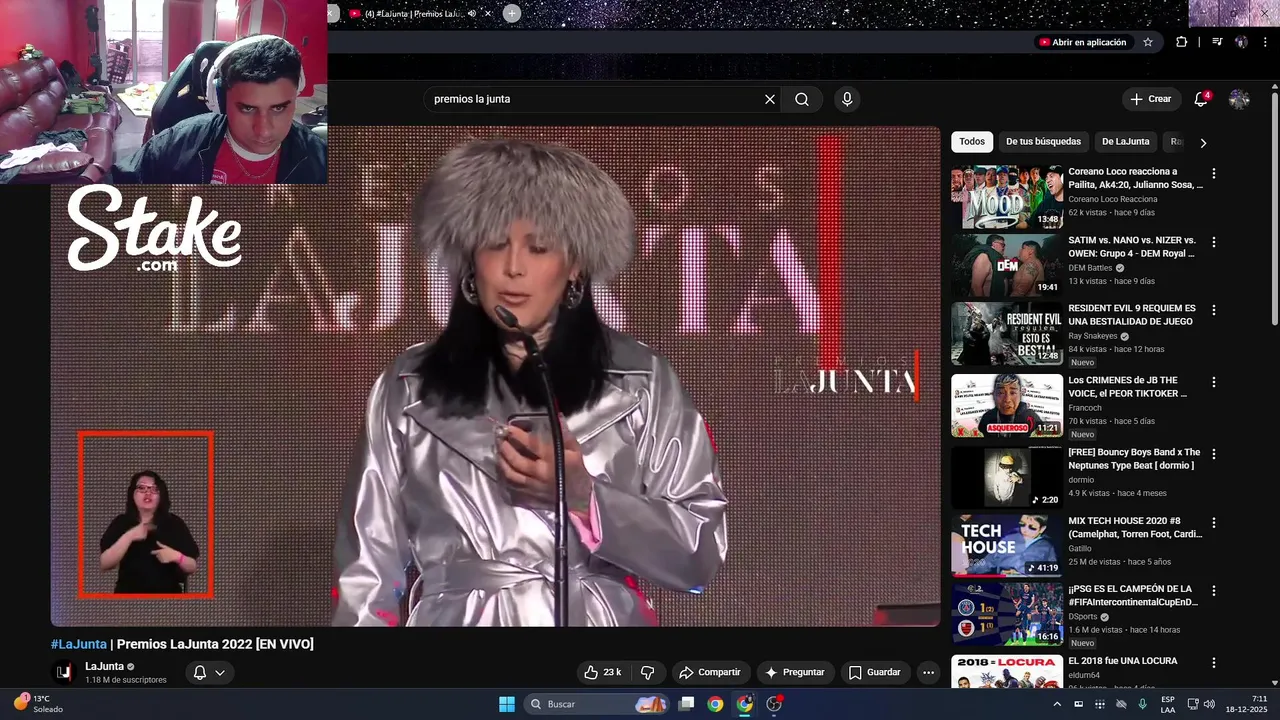Open the #LaJunta hashtag link

click(x=79, y=644)
